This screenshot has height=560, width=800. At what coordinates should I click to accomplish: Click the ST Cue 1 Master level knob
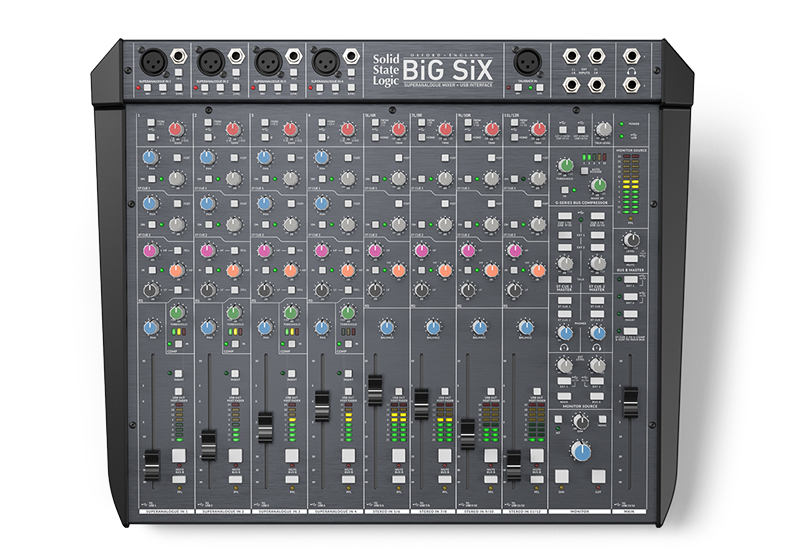click(565, 263)
